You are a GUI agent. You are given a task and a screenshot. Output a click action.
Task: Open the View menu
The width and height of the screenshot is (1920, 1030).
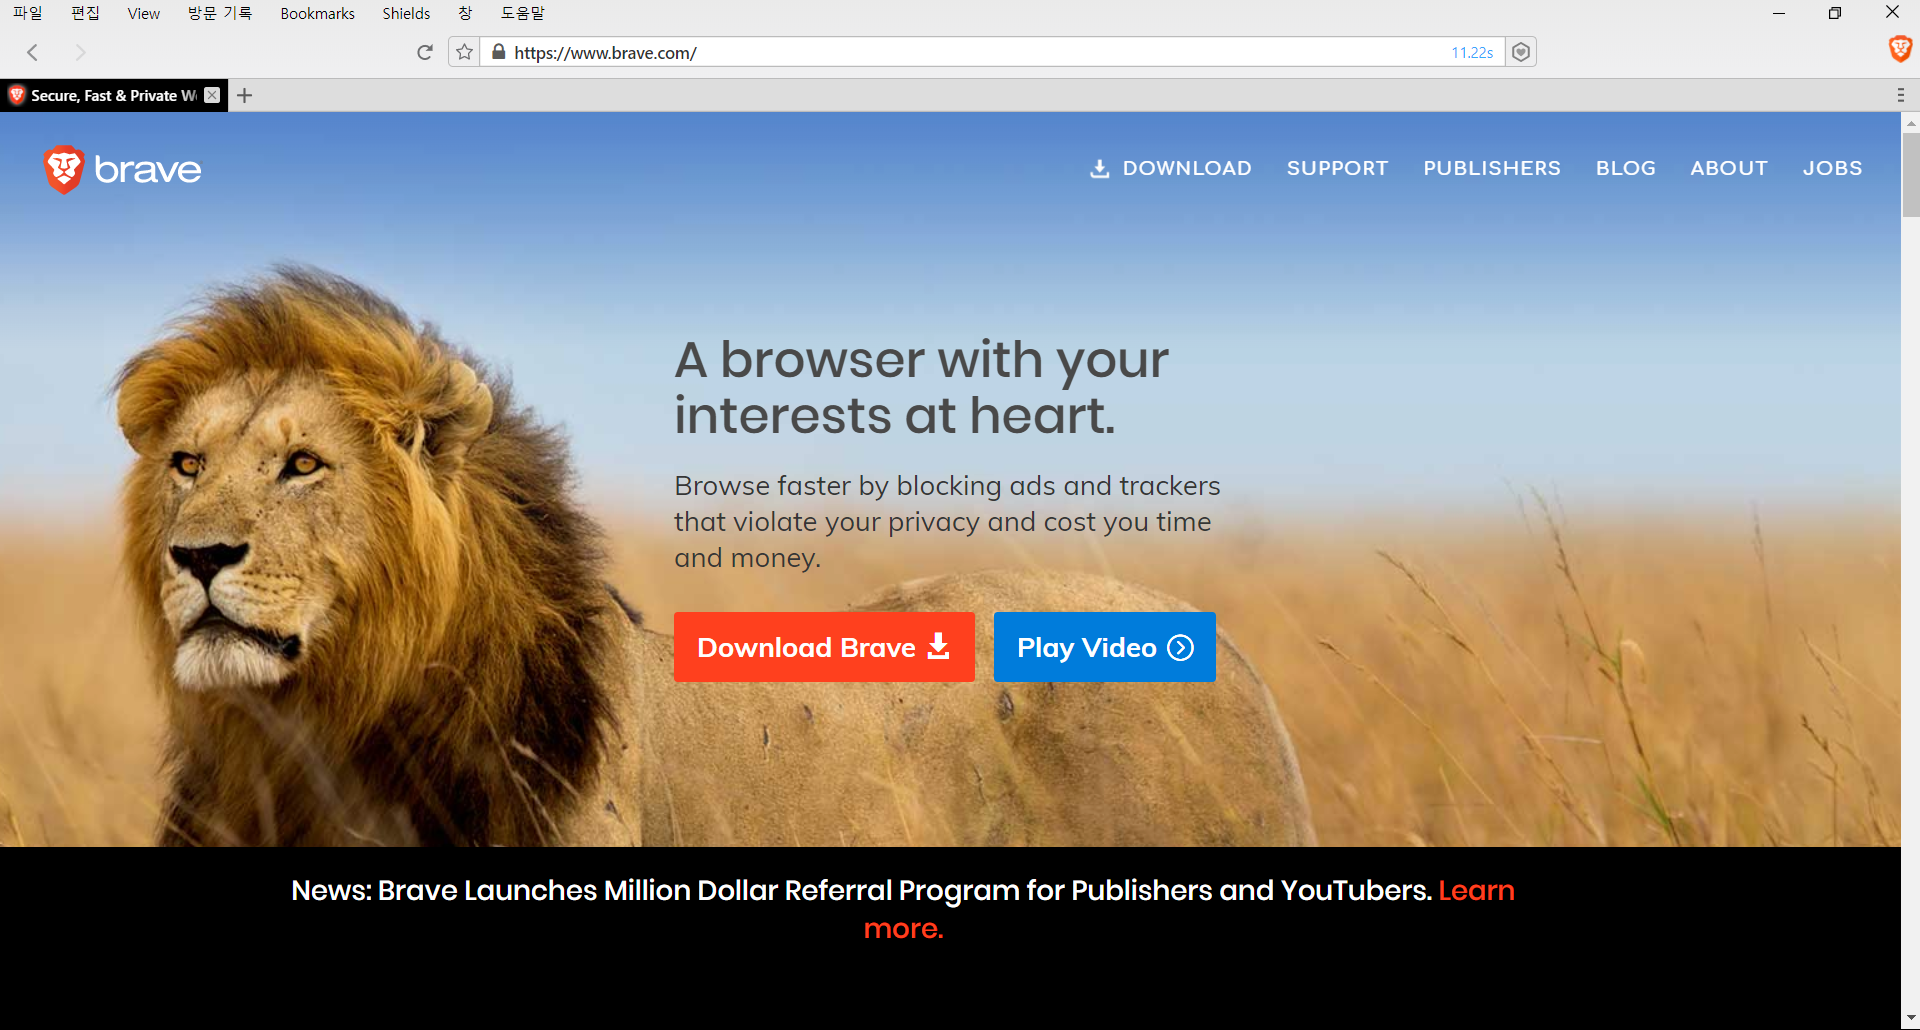click(x=144, y=13)
